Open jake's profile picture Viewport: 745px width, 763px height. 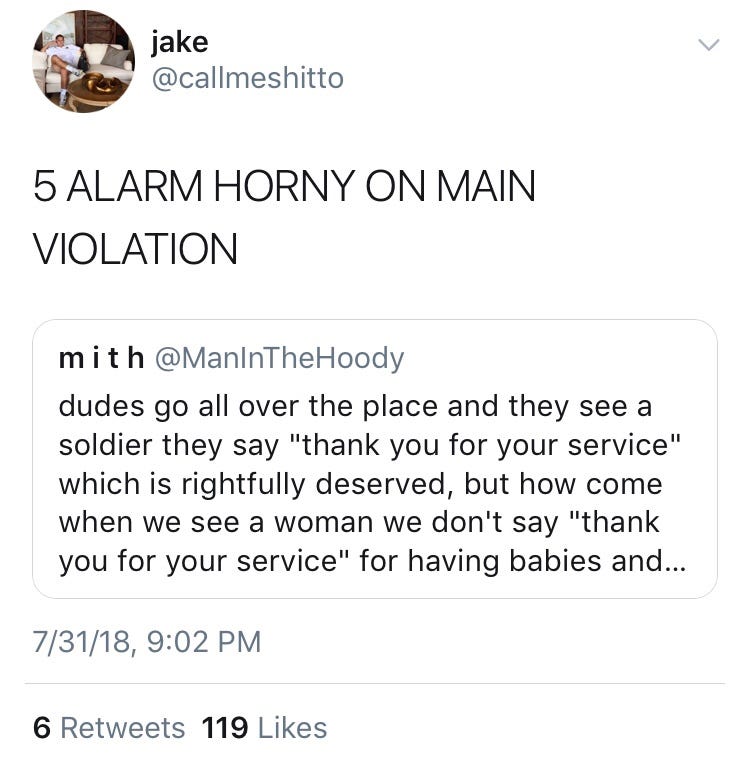84,61
